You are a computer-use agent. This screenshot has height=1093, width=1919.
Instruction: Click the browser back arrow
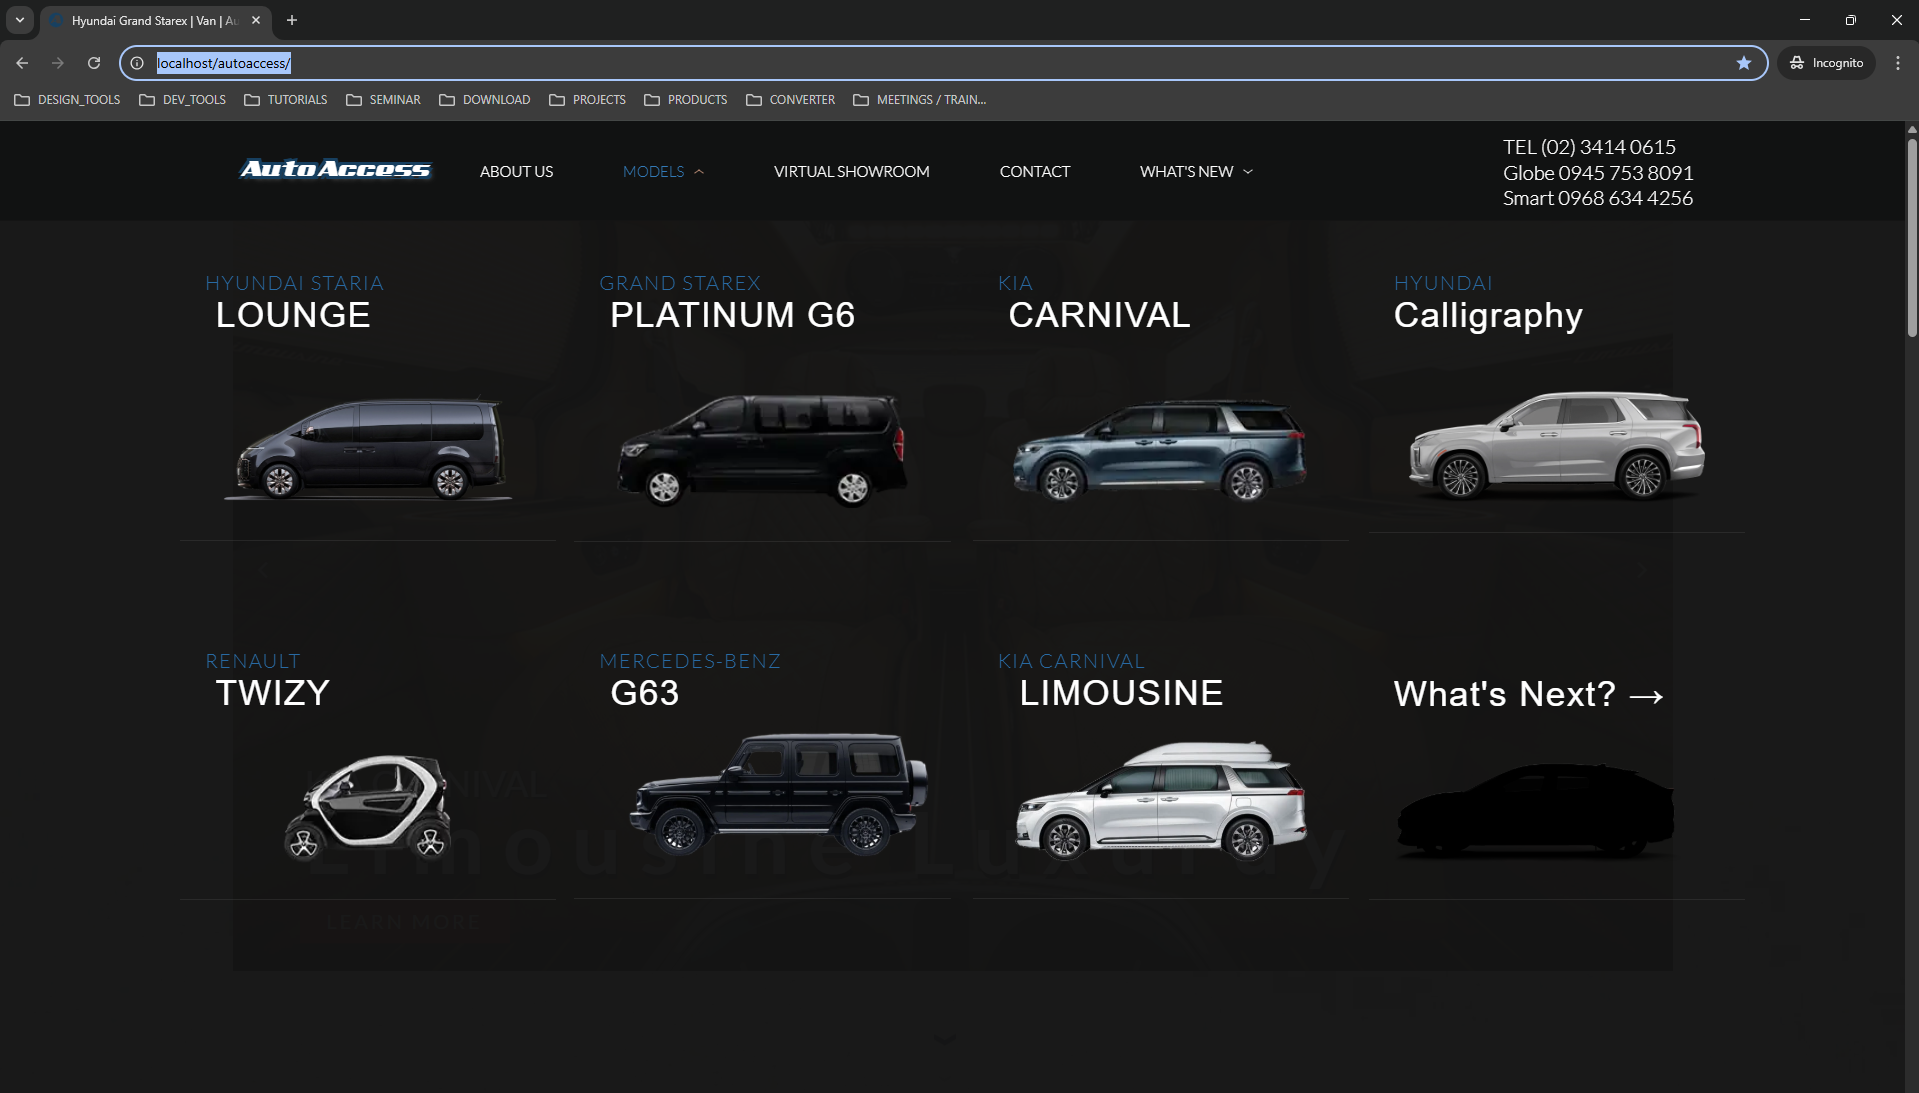[x=22, y=63]
